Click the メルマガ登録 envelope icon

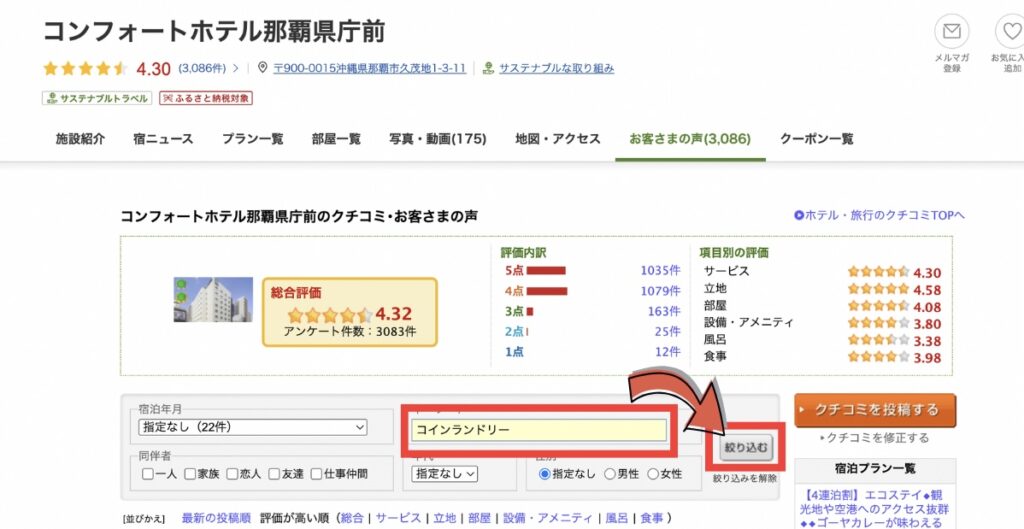(951, 31)
